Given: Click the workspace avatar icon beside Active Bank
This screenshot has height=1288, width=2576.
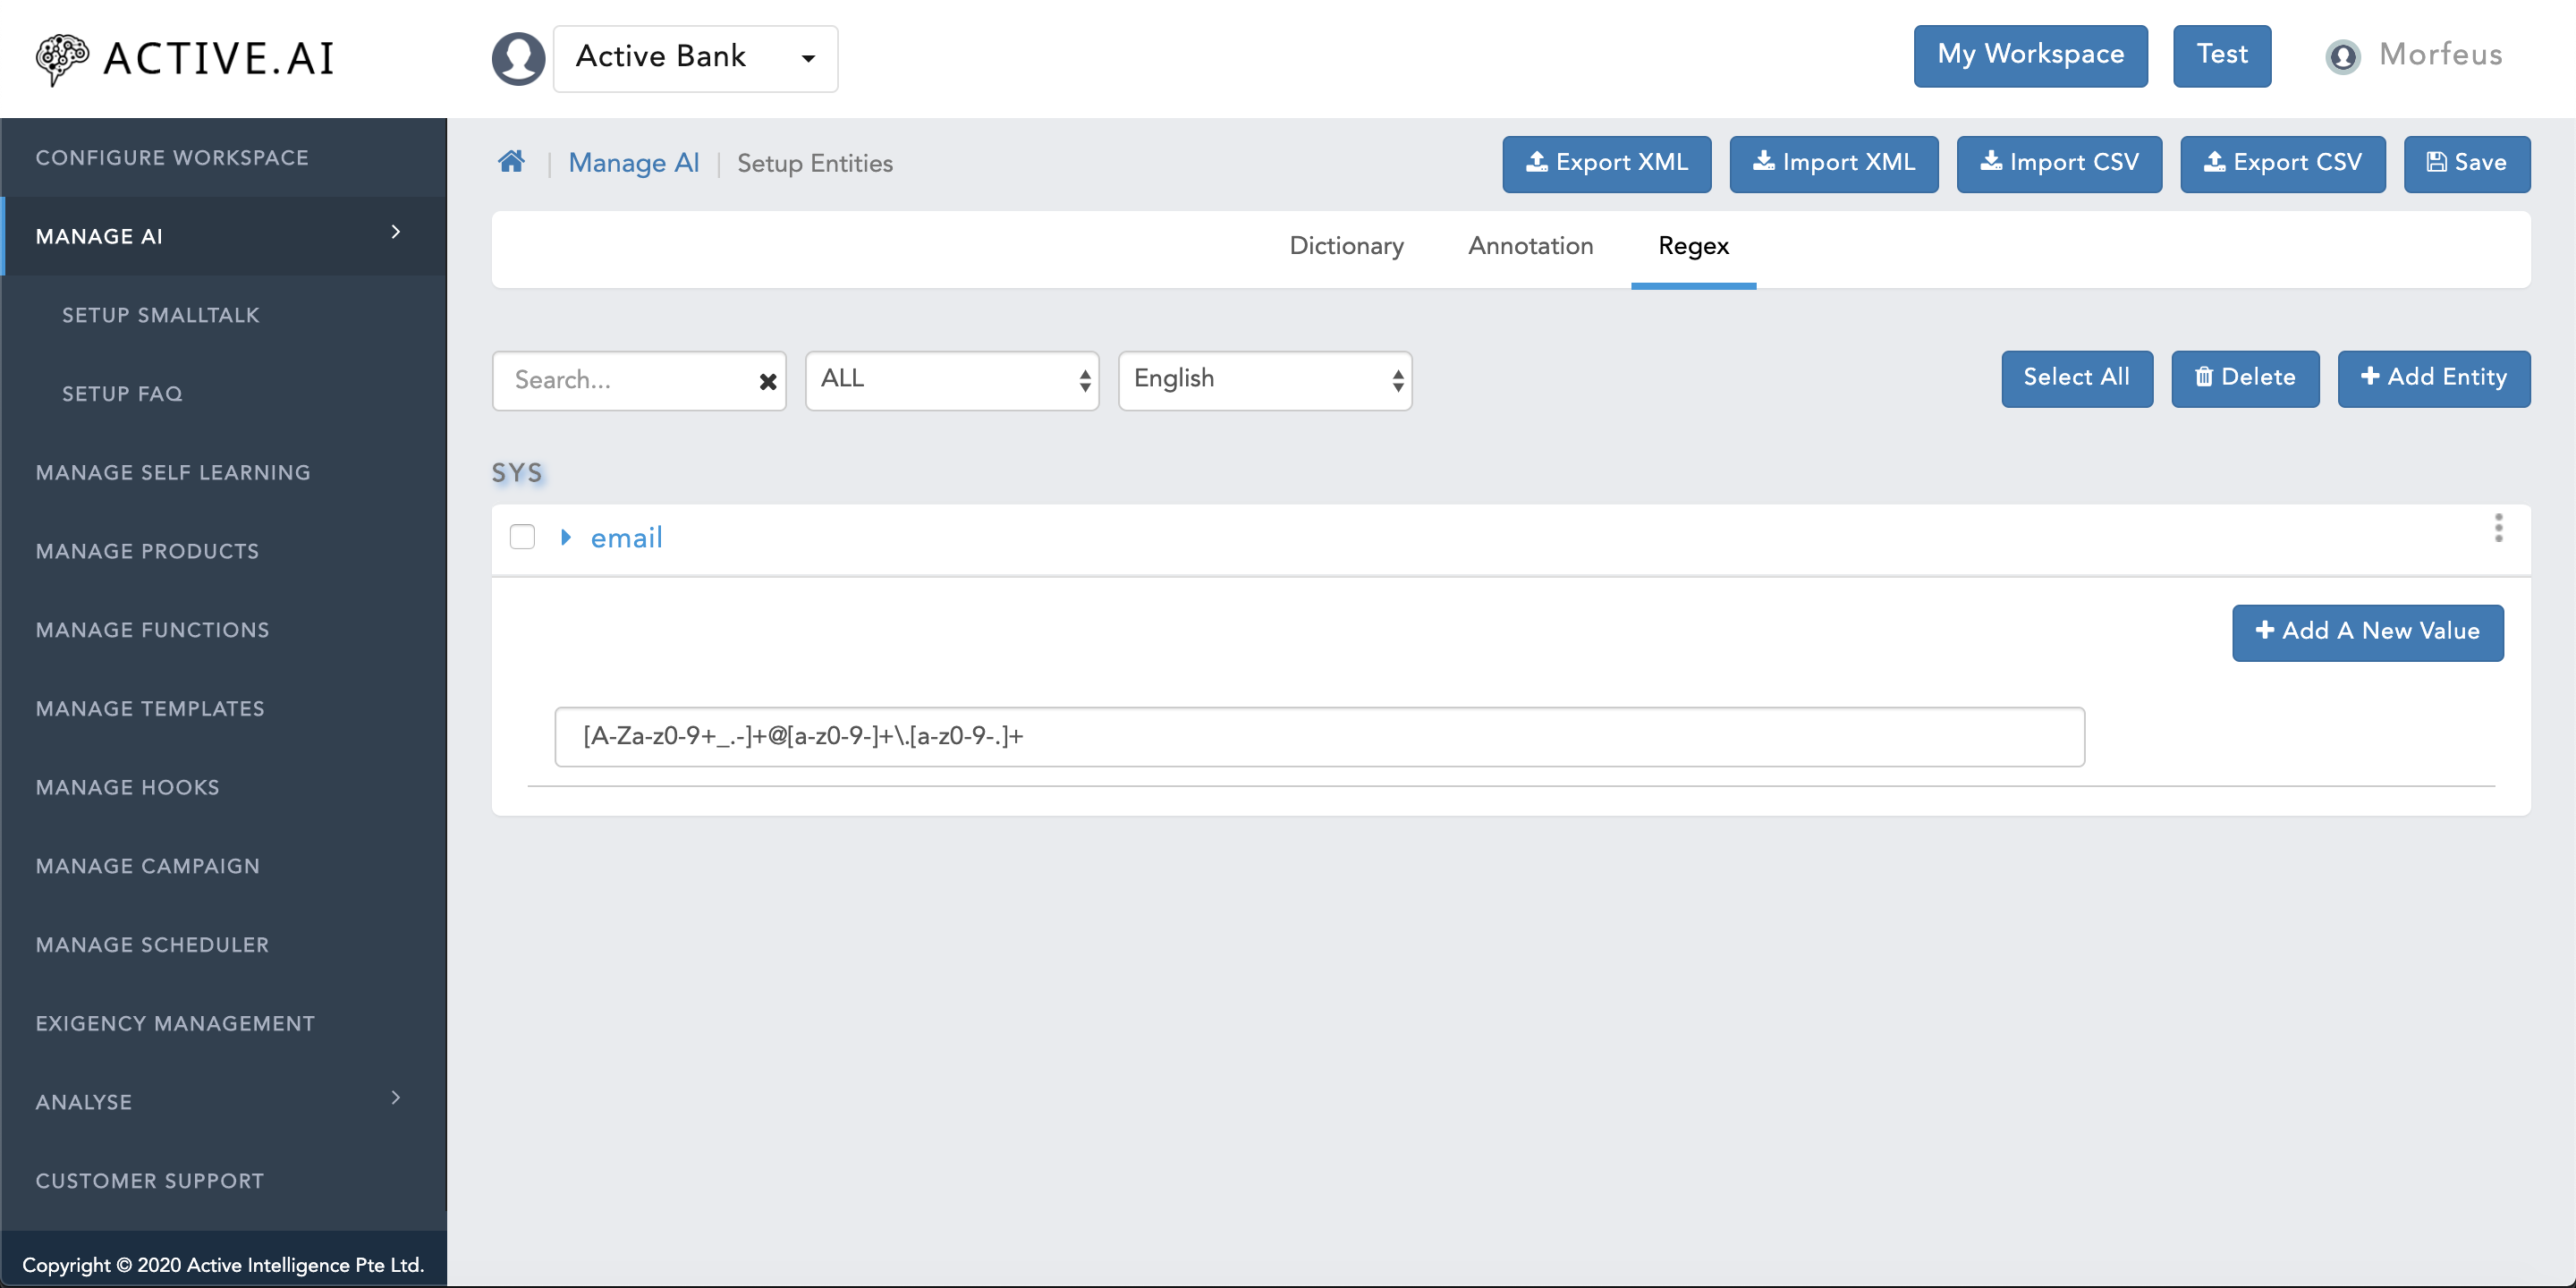Looking at the screenshot, I should (518, 58).
